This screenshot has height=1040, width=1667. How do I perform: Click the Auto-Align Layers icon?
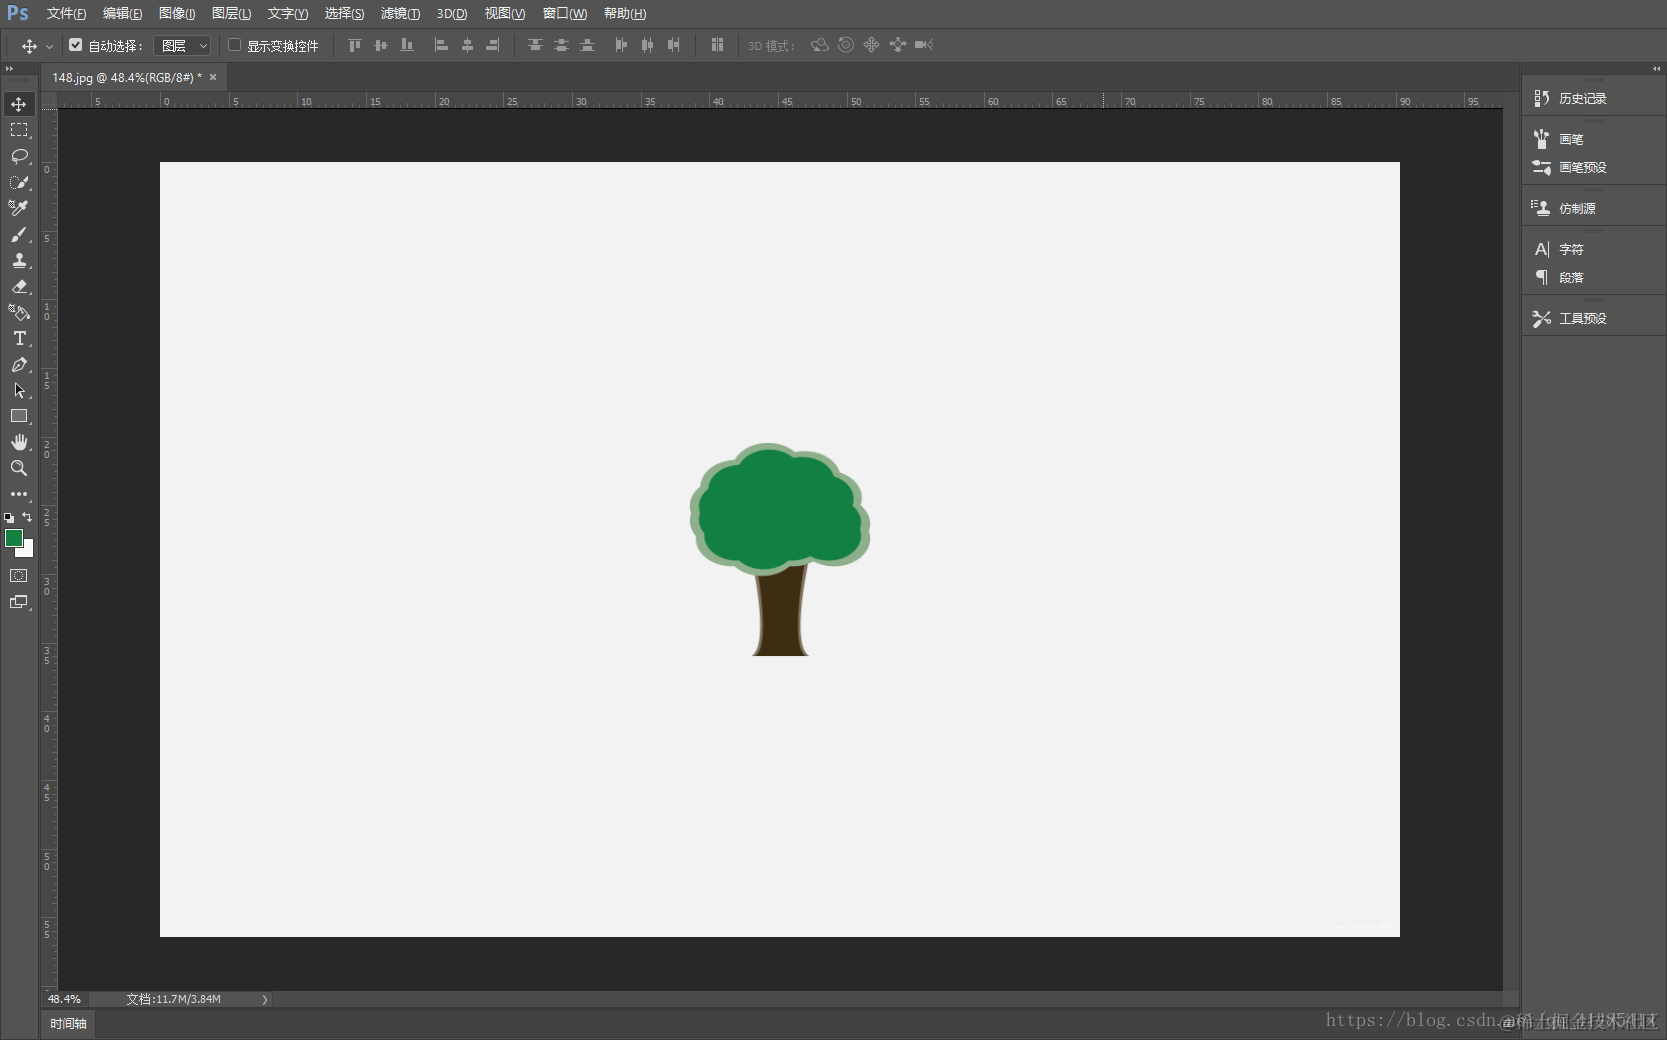pyautogui.click(x=717, y=45)
